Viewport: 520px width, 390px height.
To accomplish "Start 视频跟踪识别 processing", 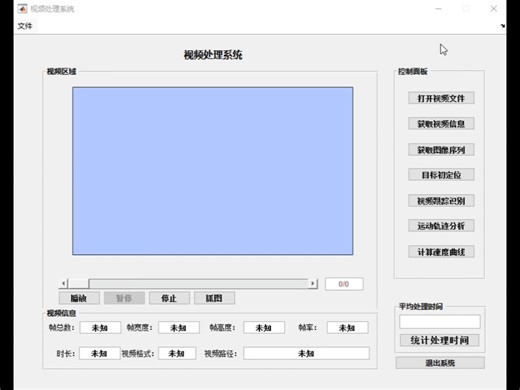I will click(441, 201).
